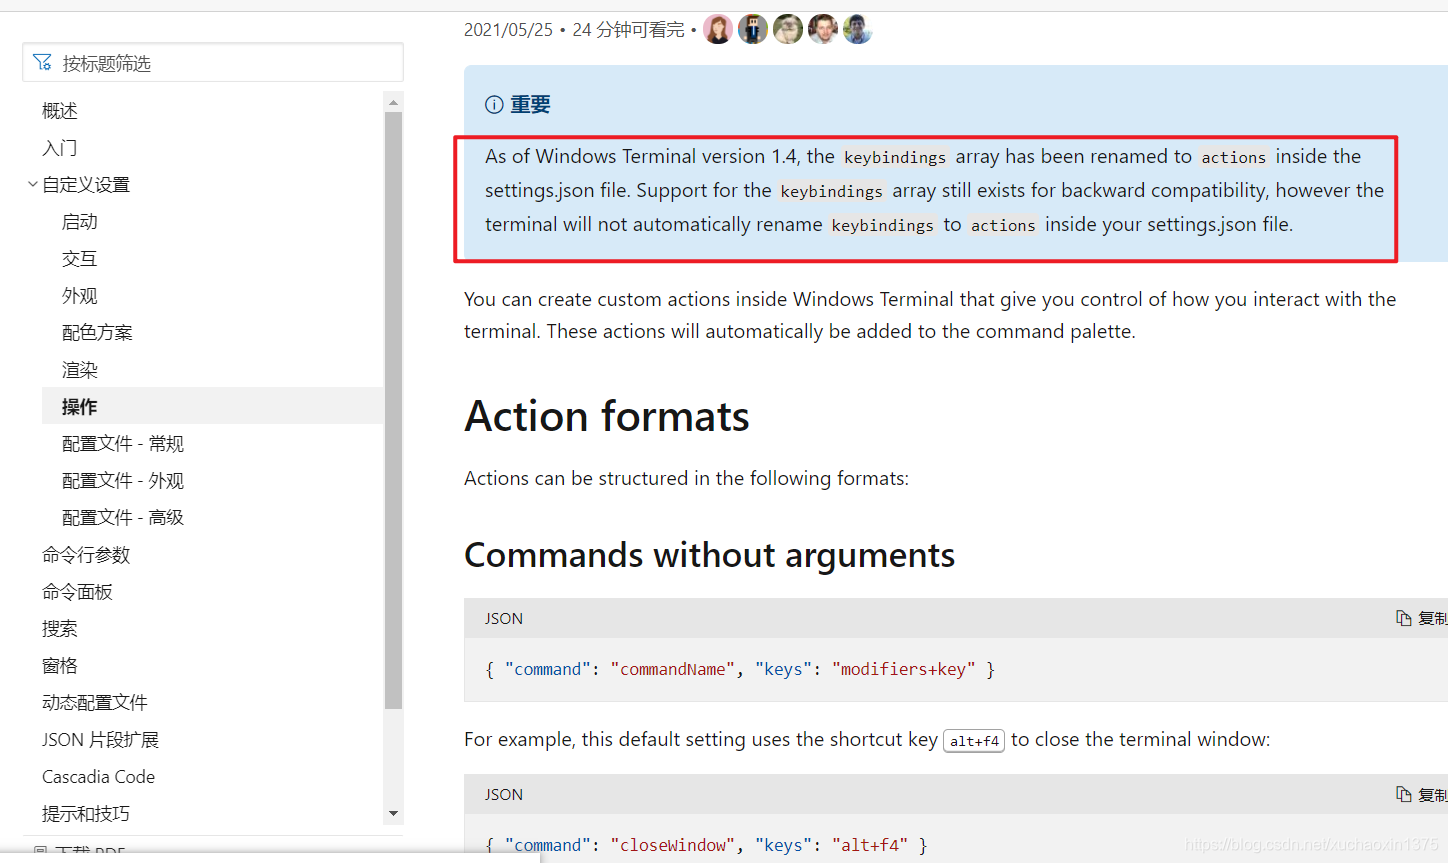The width and height of the screenshot is (1448, 863).
Task: Click the 2021/05/25 publish date
Action: coord(508,30)
